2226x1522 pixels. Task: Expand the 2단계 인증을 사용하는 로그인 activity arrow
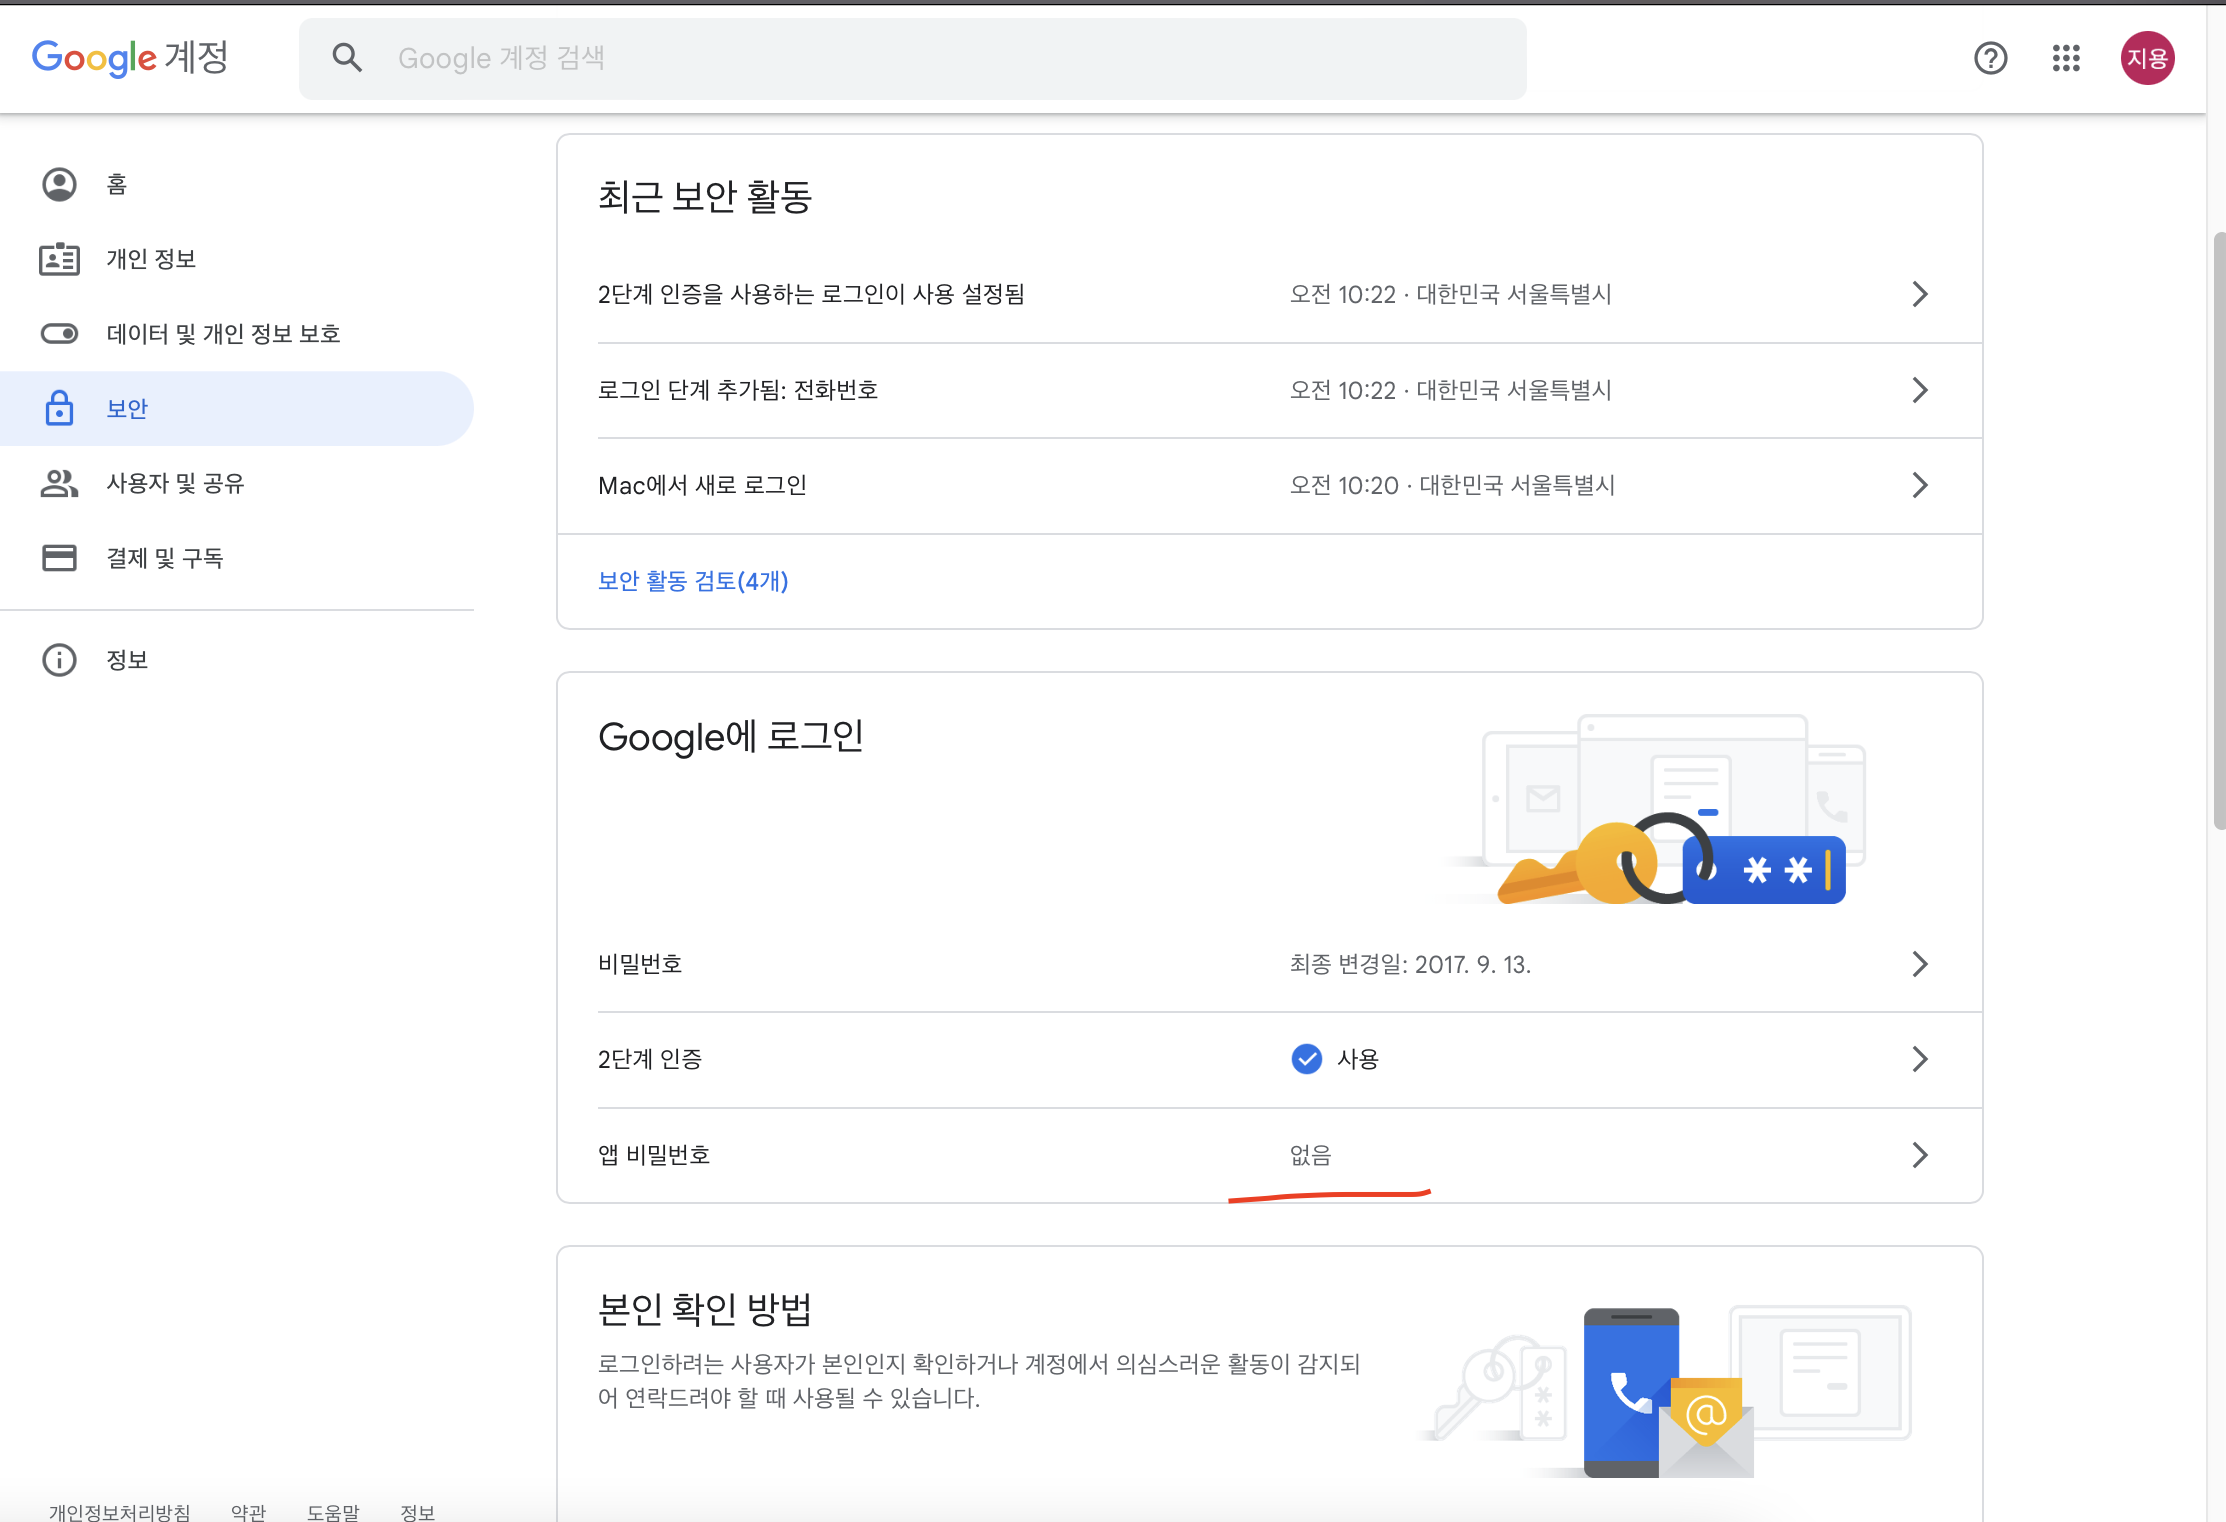tap(1919, 294)
